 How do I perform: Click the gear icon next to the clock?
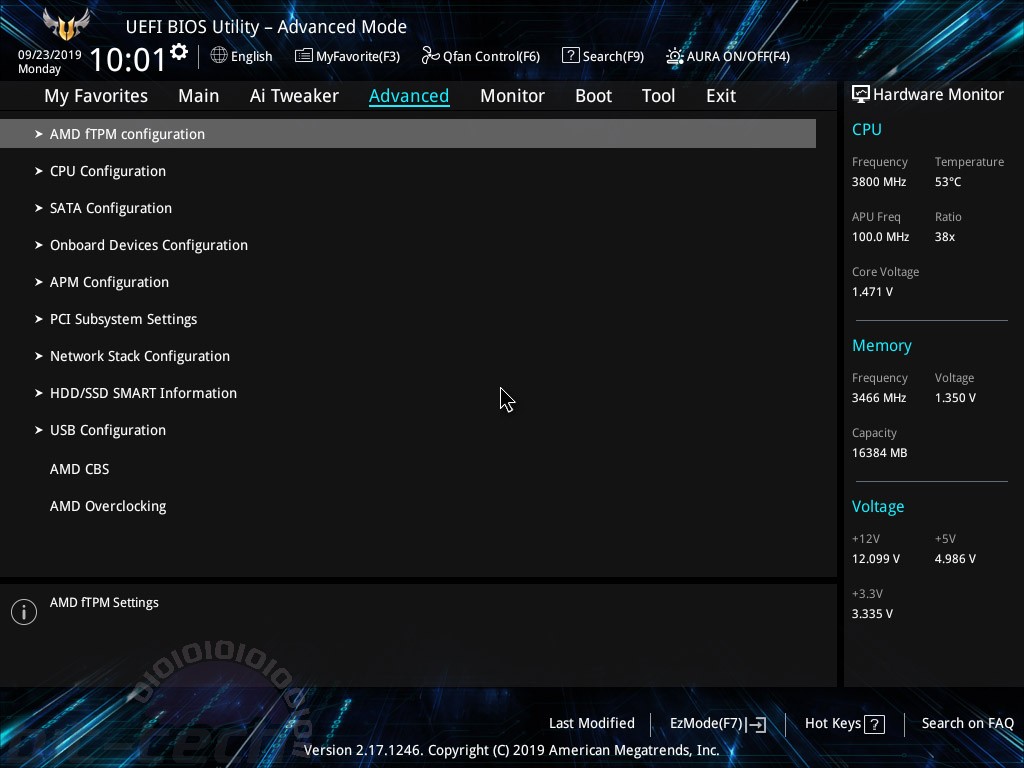(x=179, y=52)
